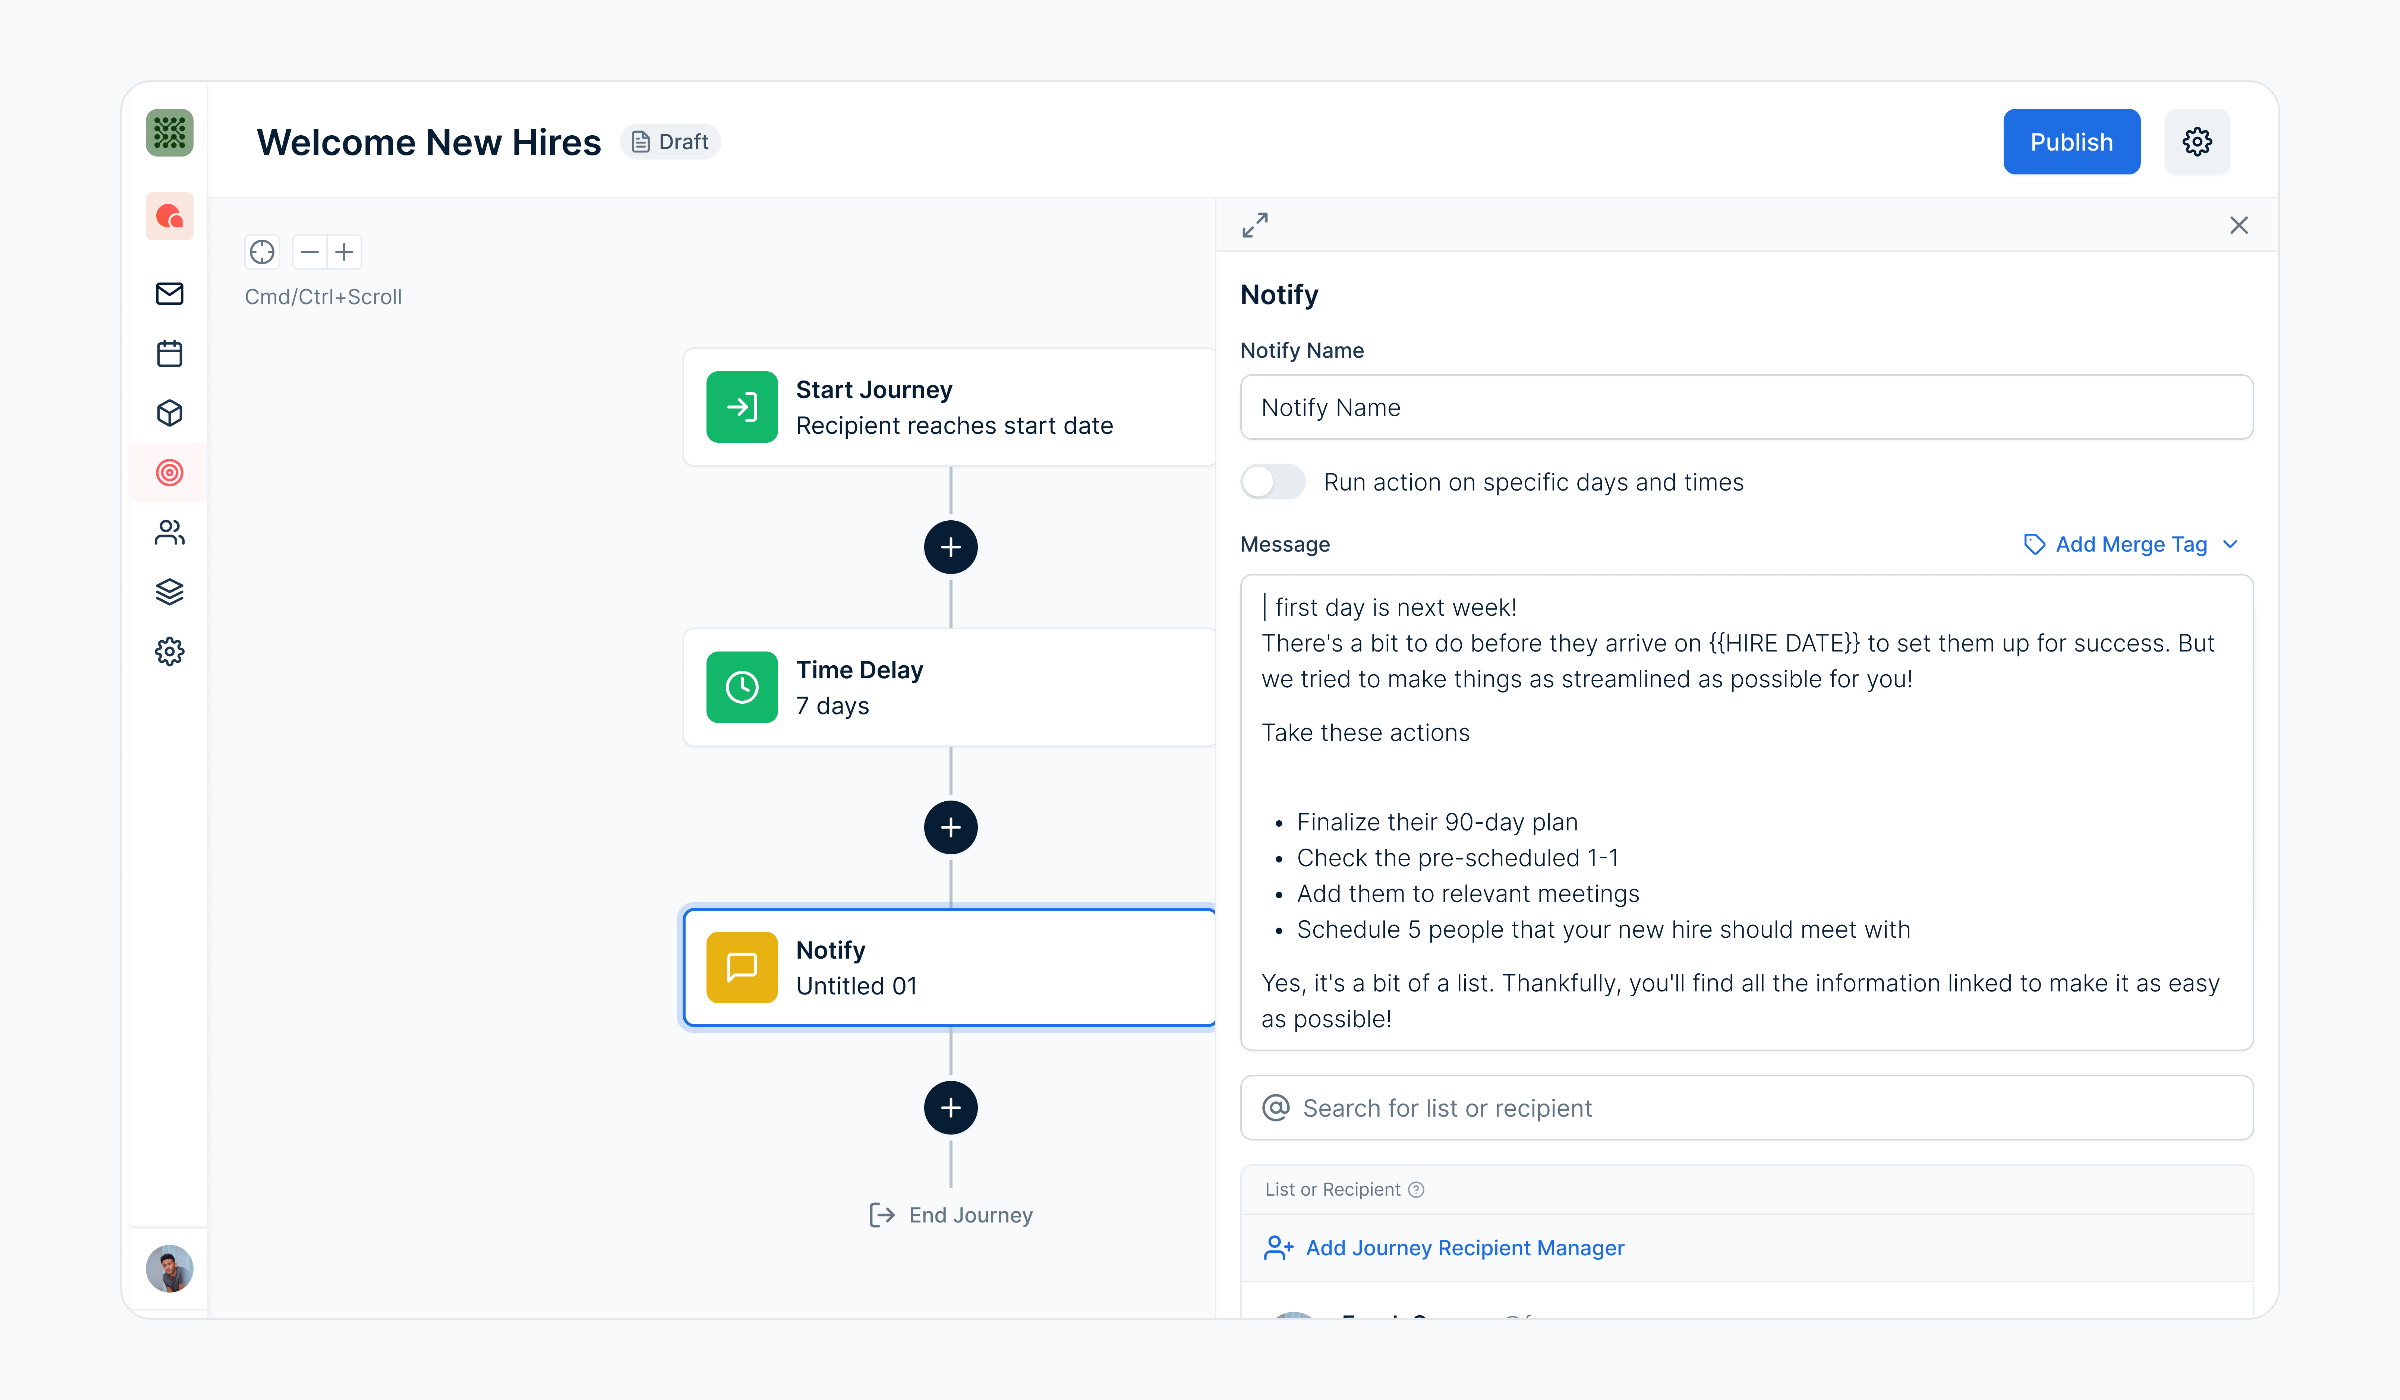Click the search for list or recipient field
The height and width of the screenshot is (1400, 2400).
coord(1745,1108)
